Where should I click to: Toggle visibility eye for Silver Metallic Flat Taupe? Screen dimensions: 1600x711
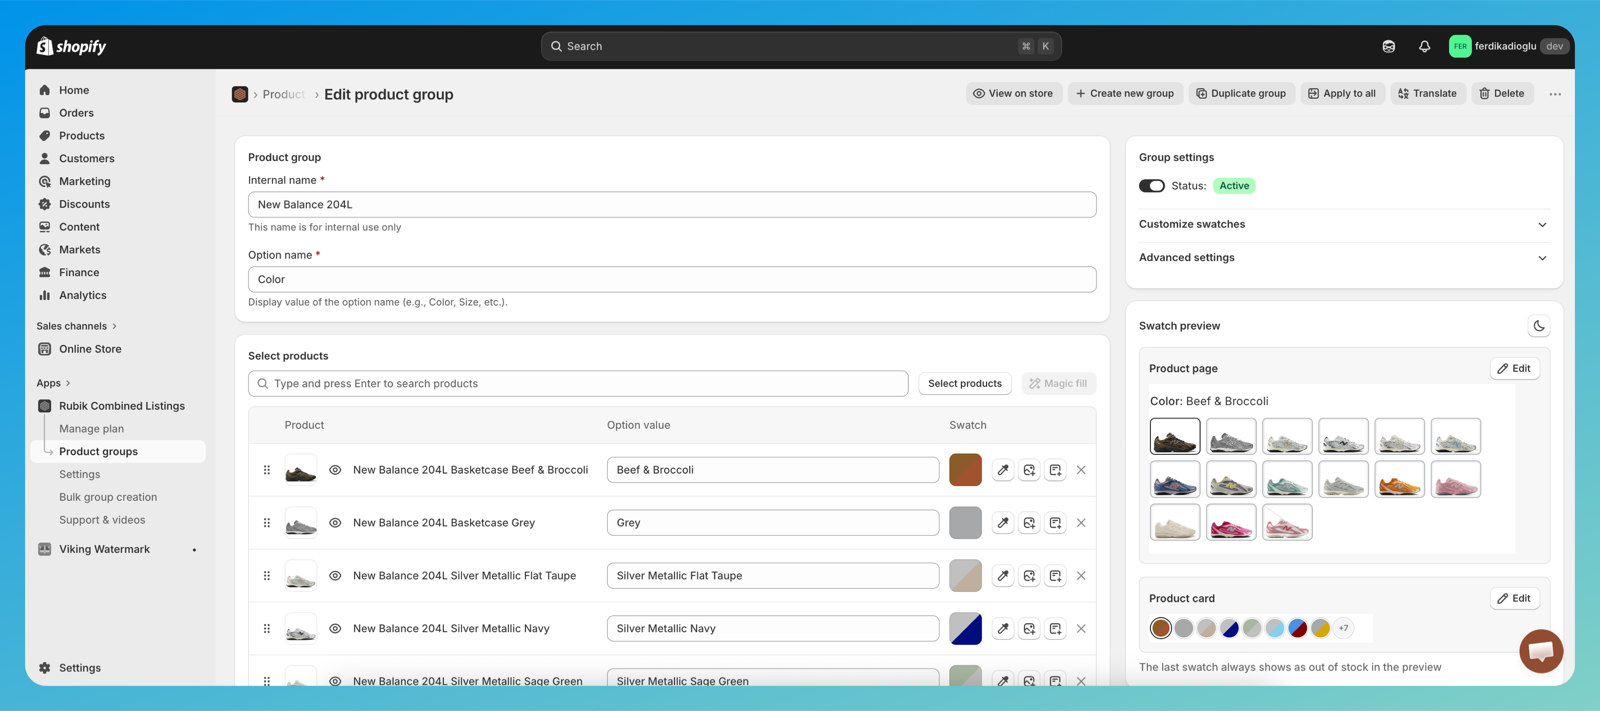click(335, 576)
